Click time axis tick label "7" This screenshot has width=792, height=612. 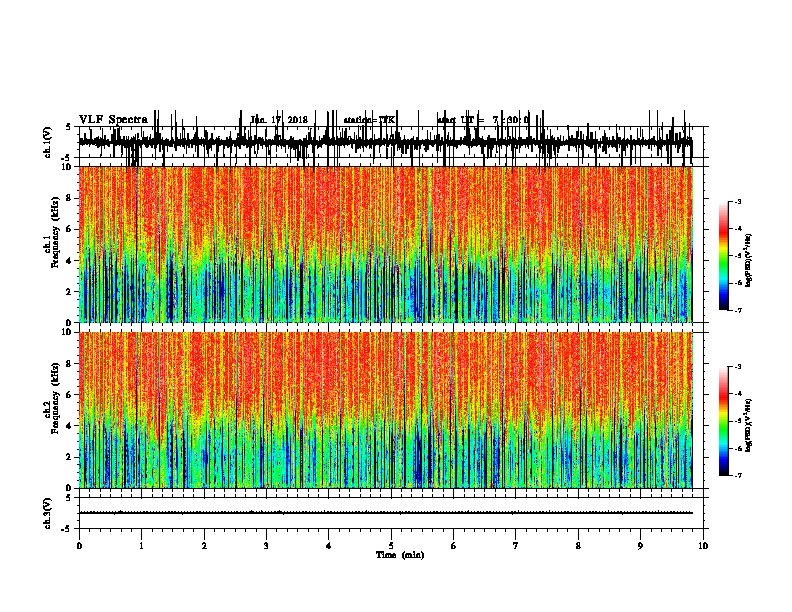(516, 546)
